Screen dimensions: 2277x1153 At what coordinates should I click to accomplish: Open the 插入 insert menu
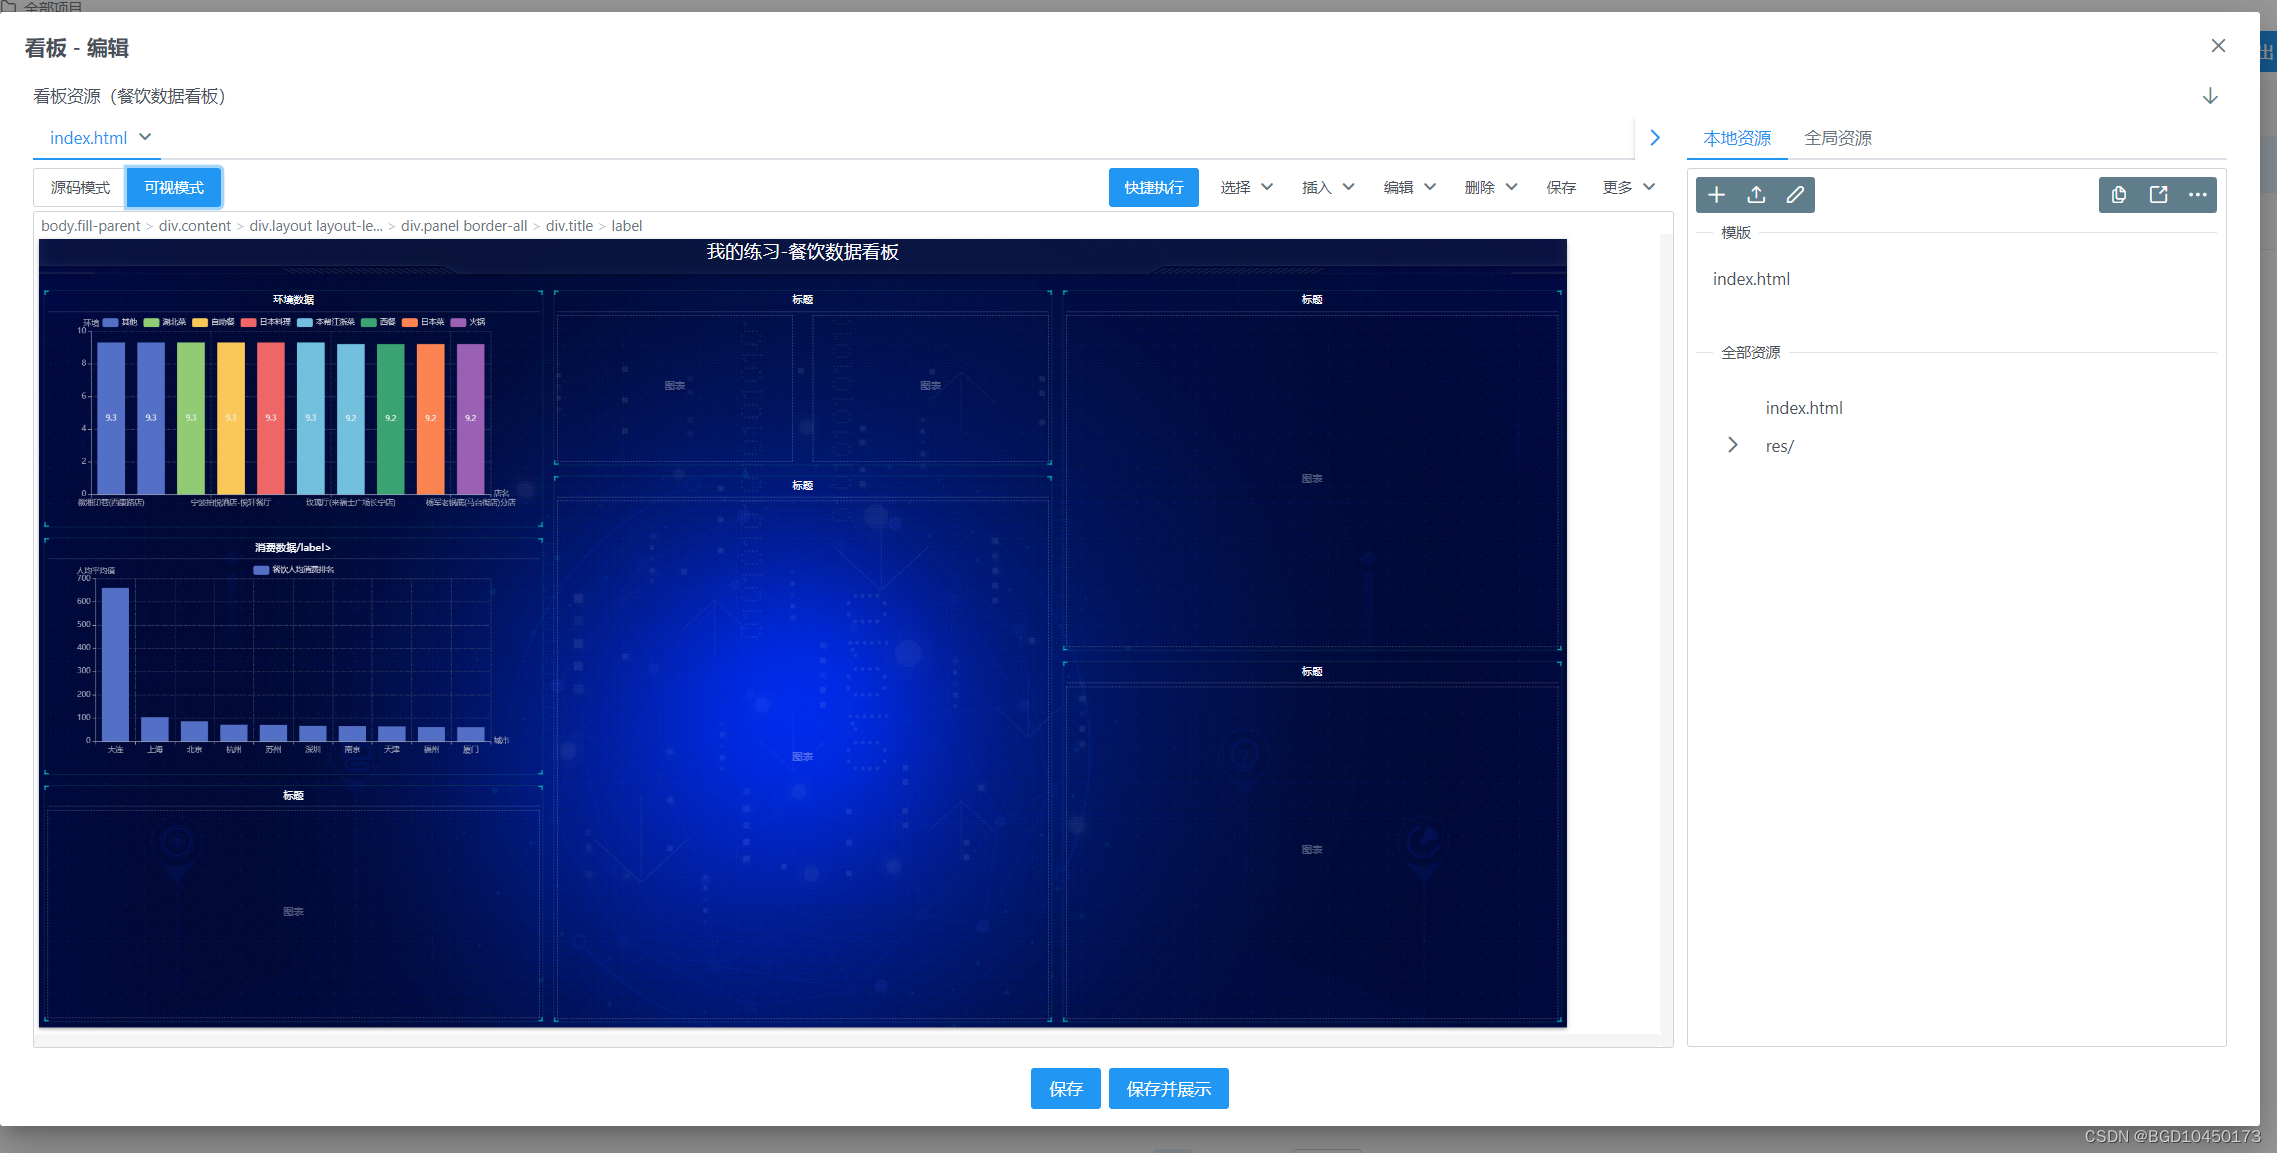[x=1327, y=187]
